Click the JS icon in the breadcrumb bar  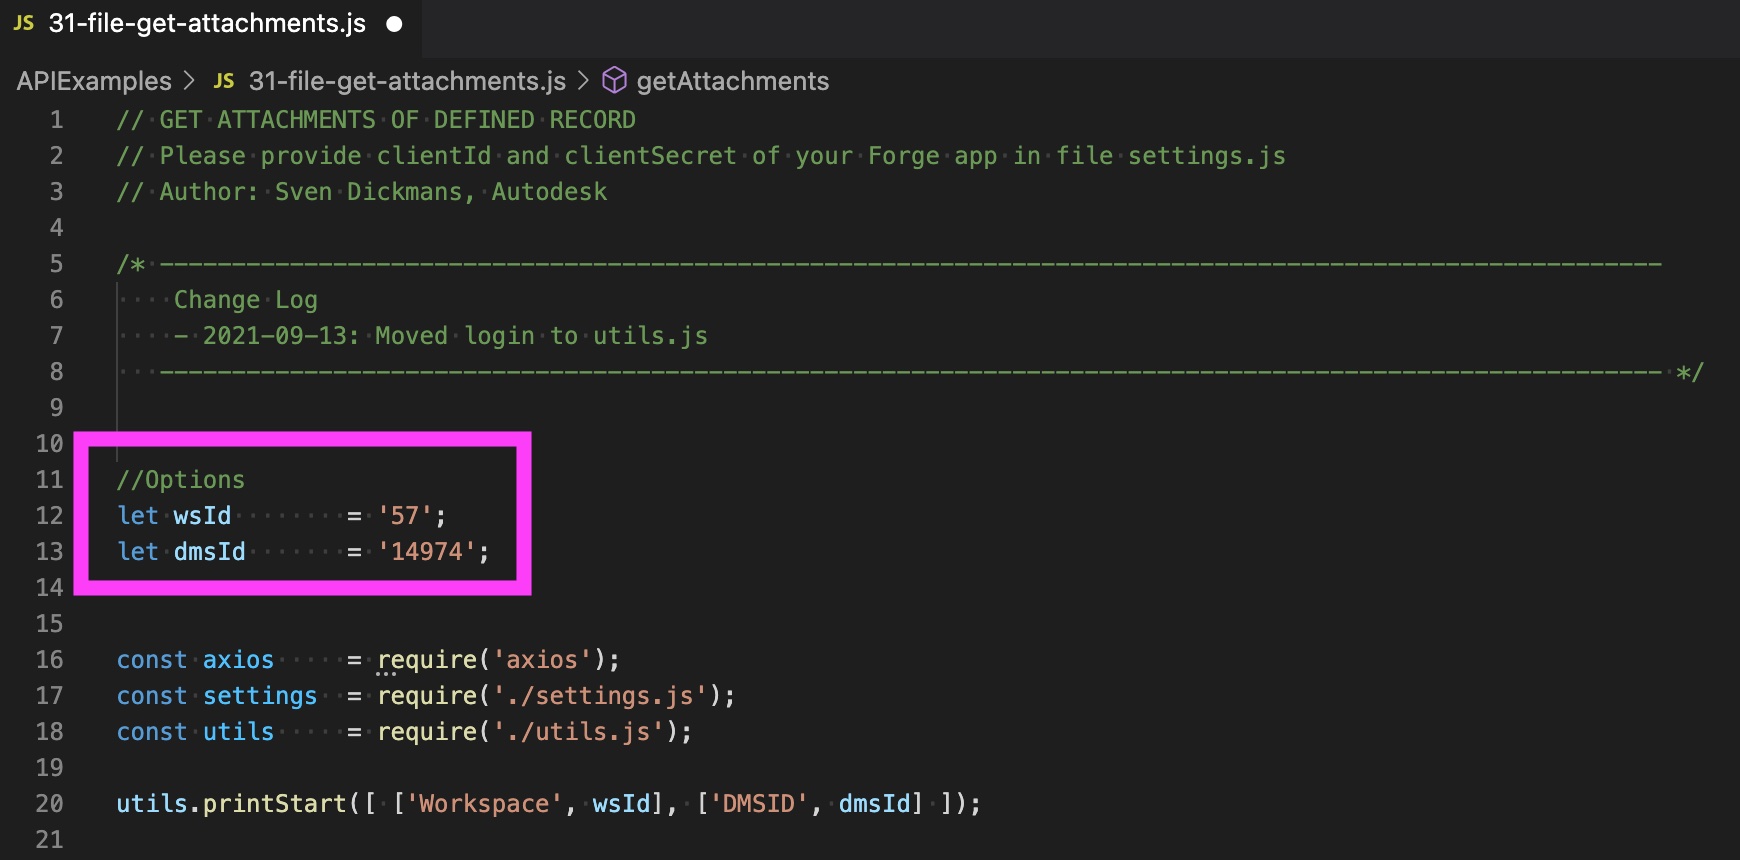224,81
